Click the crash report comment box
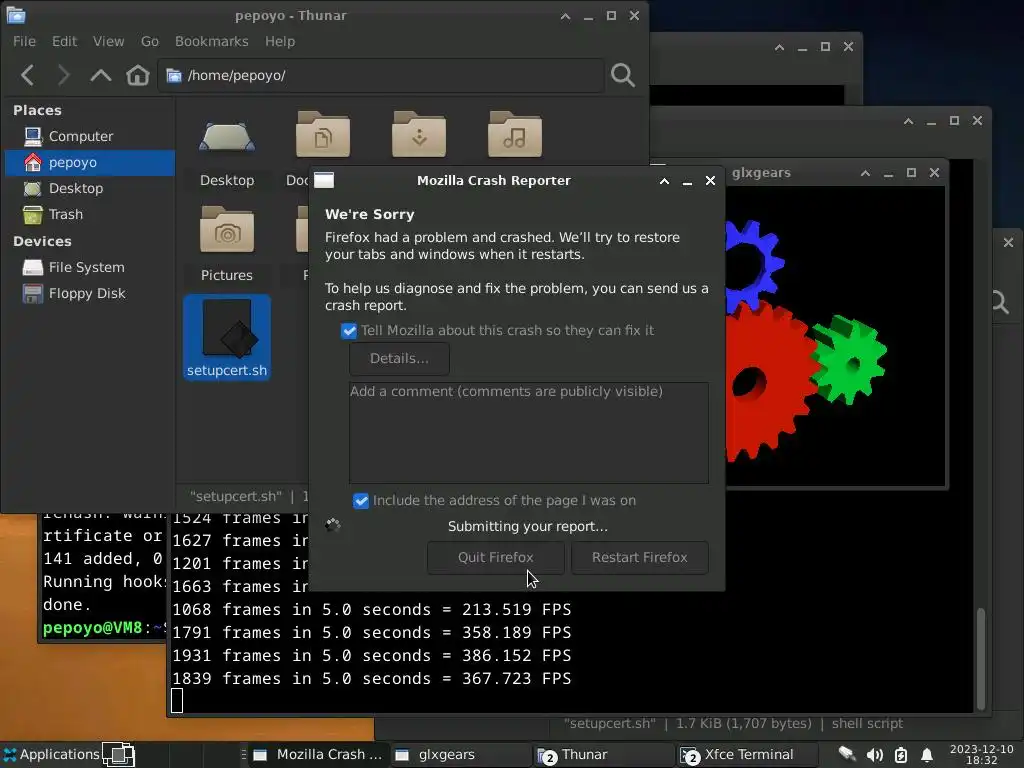Viewport: 1024px width, 768px height. click(528, 433)
